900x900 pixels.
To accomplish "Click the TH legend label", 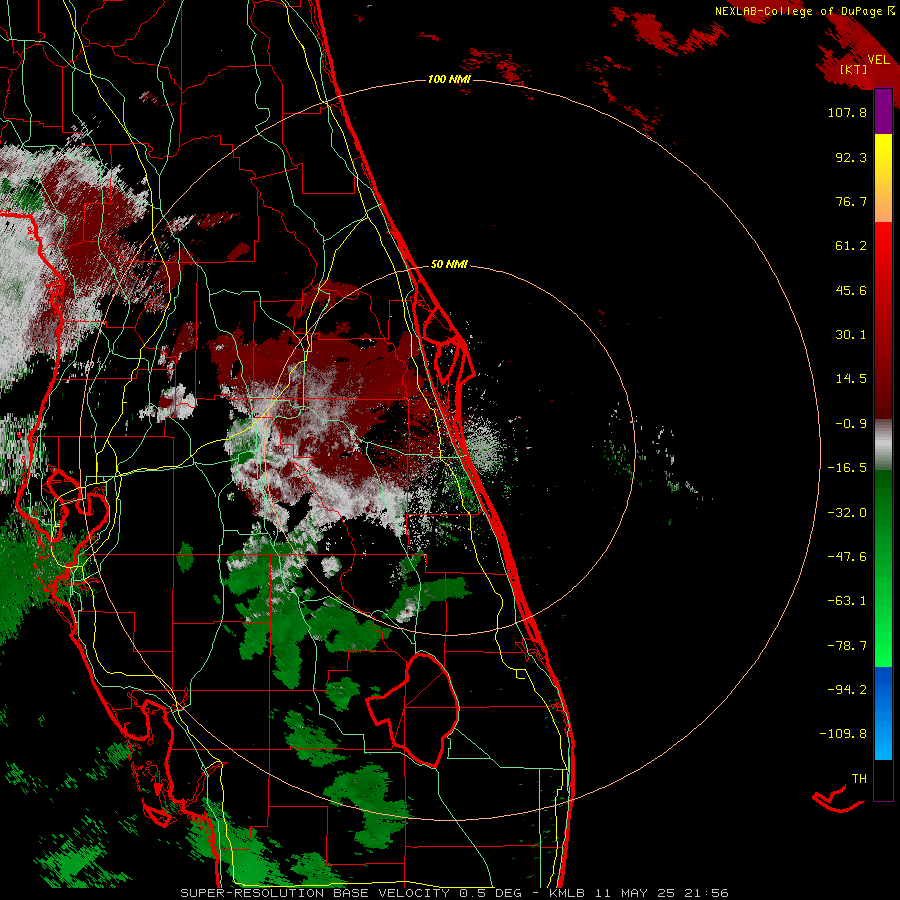I will click(859, 779).
